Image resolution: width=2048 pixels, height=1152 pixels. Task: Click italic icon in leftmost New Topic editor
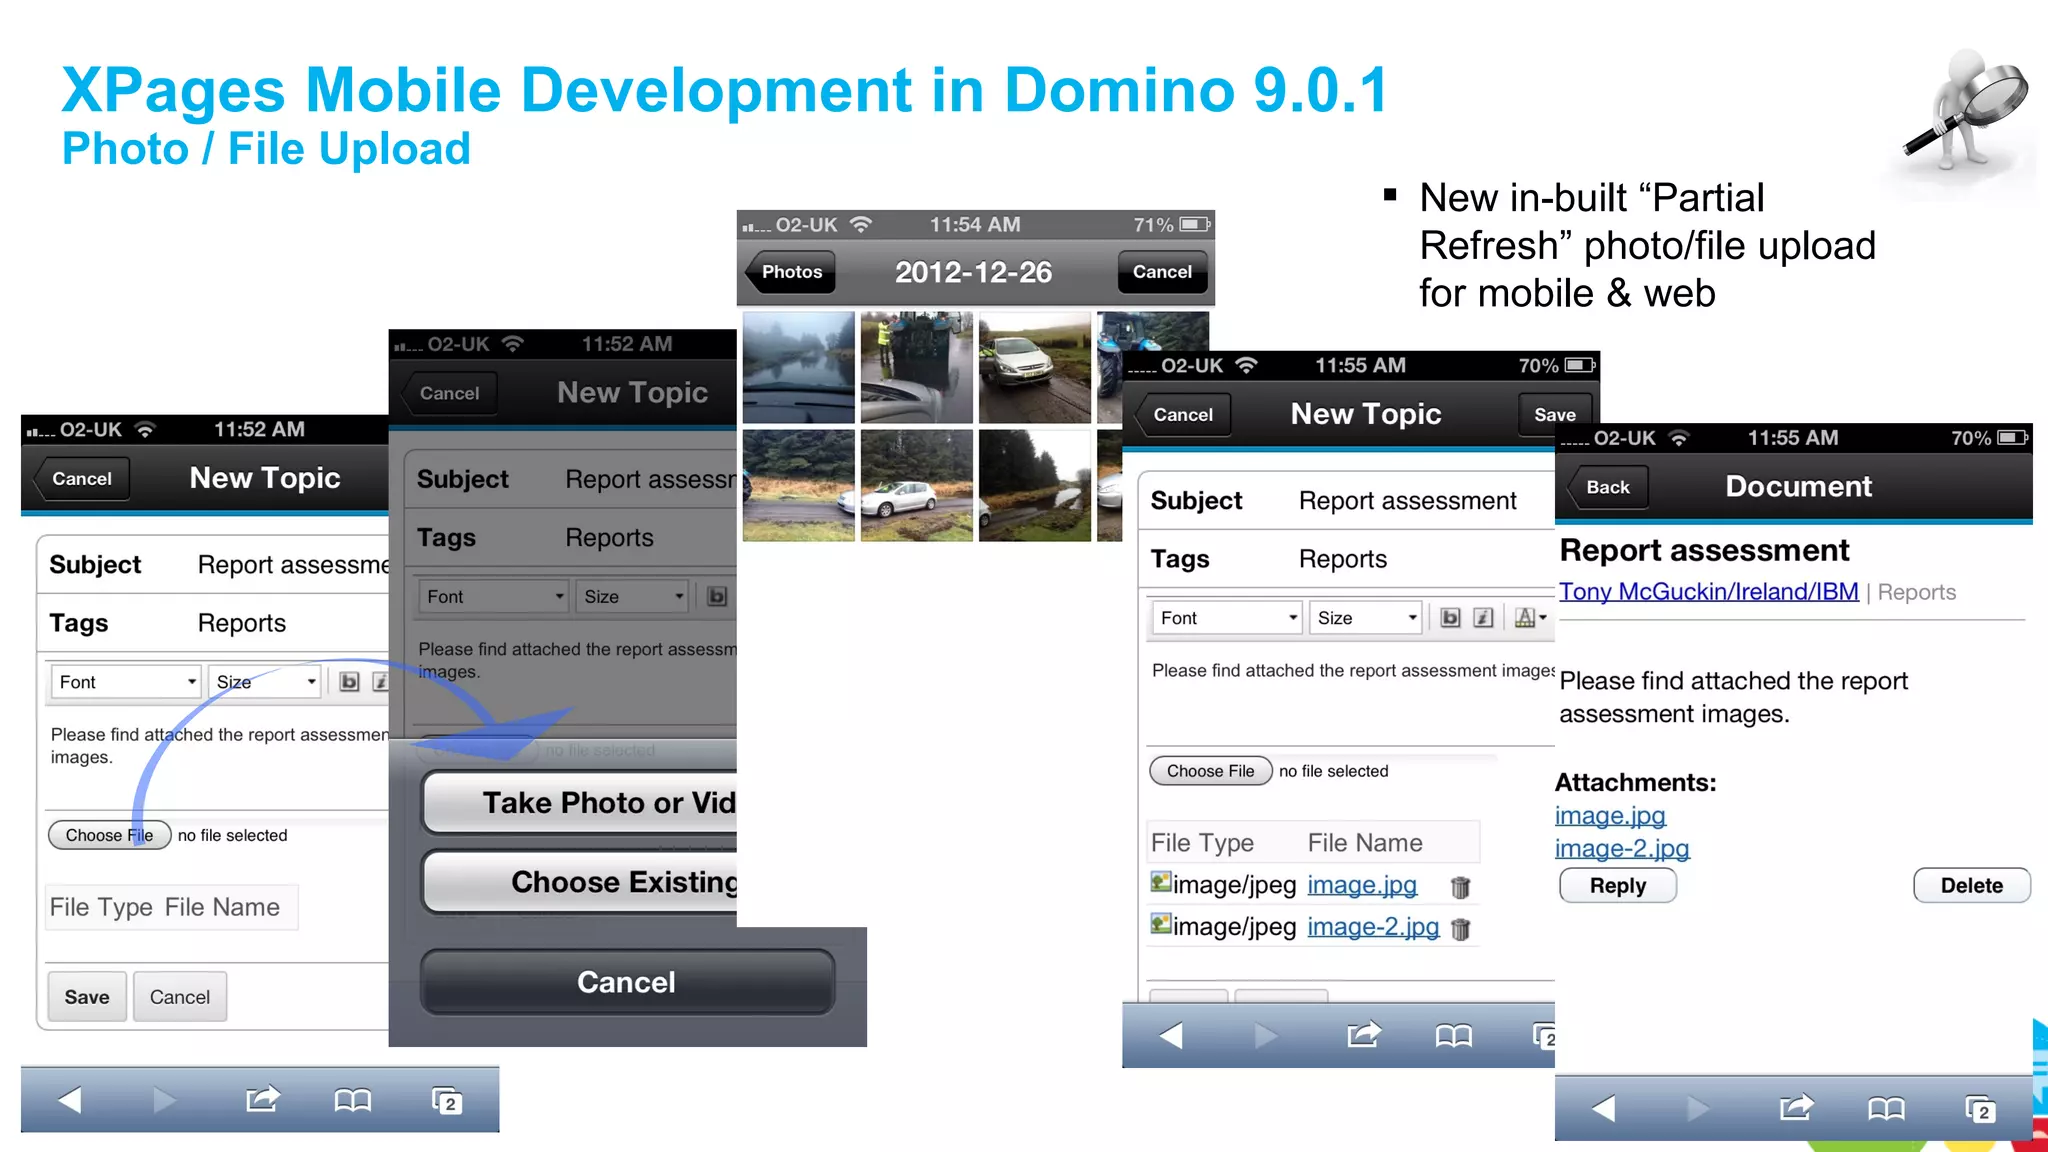381,682
